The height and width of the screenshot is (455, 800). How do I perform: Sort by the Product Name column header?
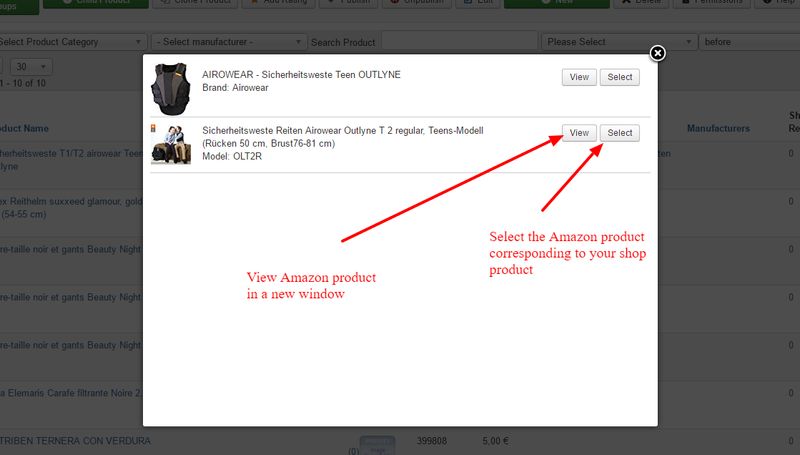tap(24, 129)
